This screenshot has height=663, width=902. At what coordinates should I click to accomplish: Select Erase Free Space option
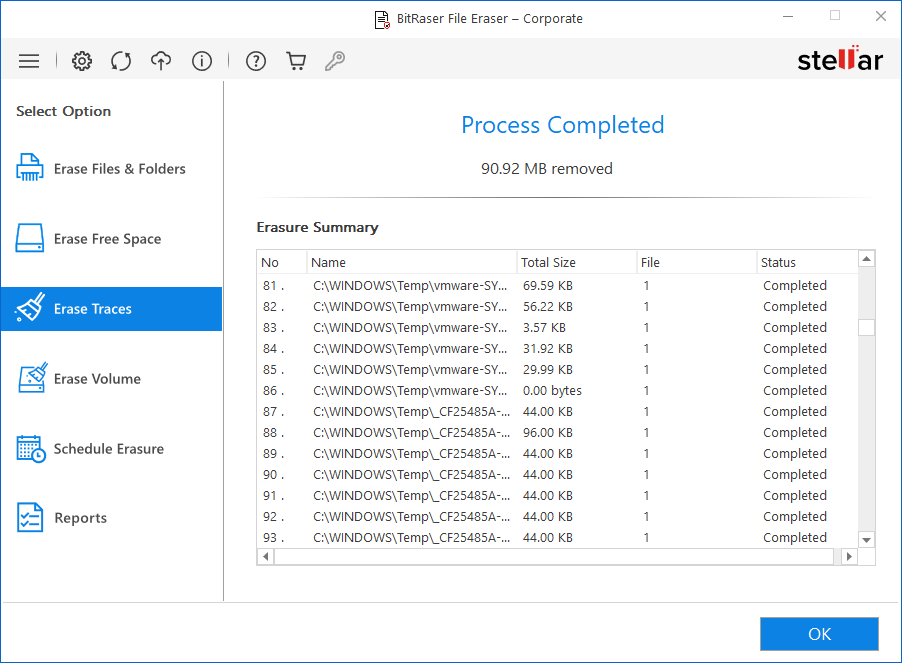tap(111, 239)
